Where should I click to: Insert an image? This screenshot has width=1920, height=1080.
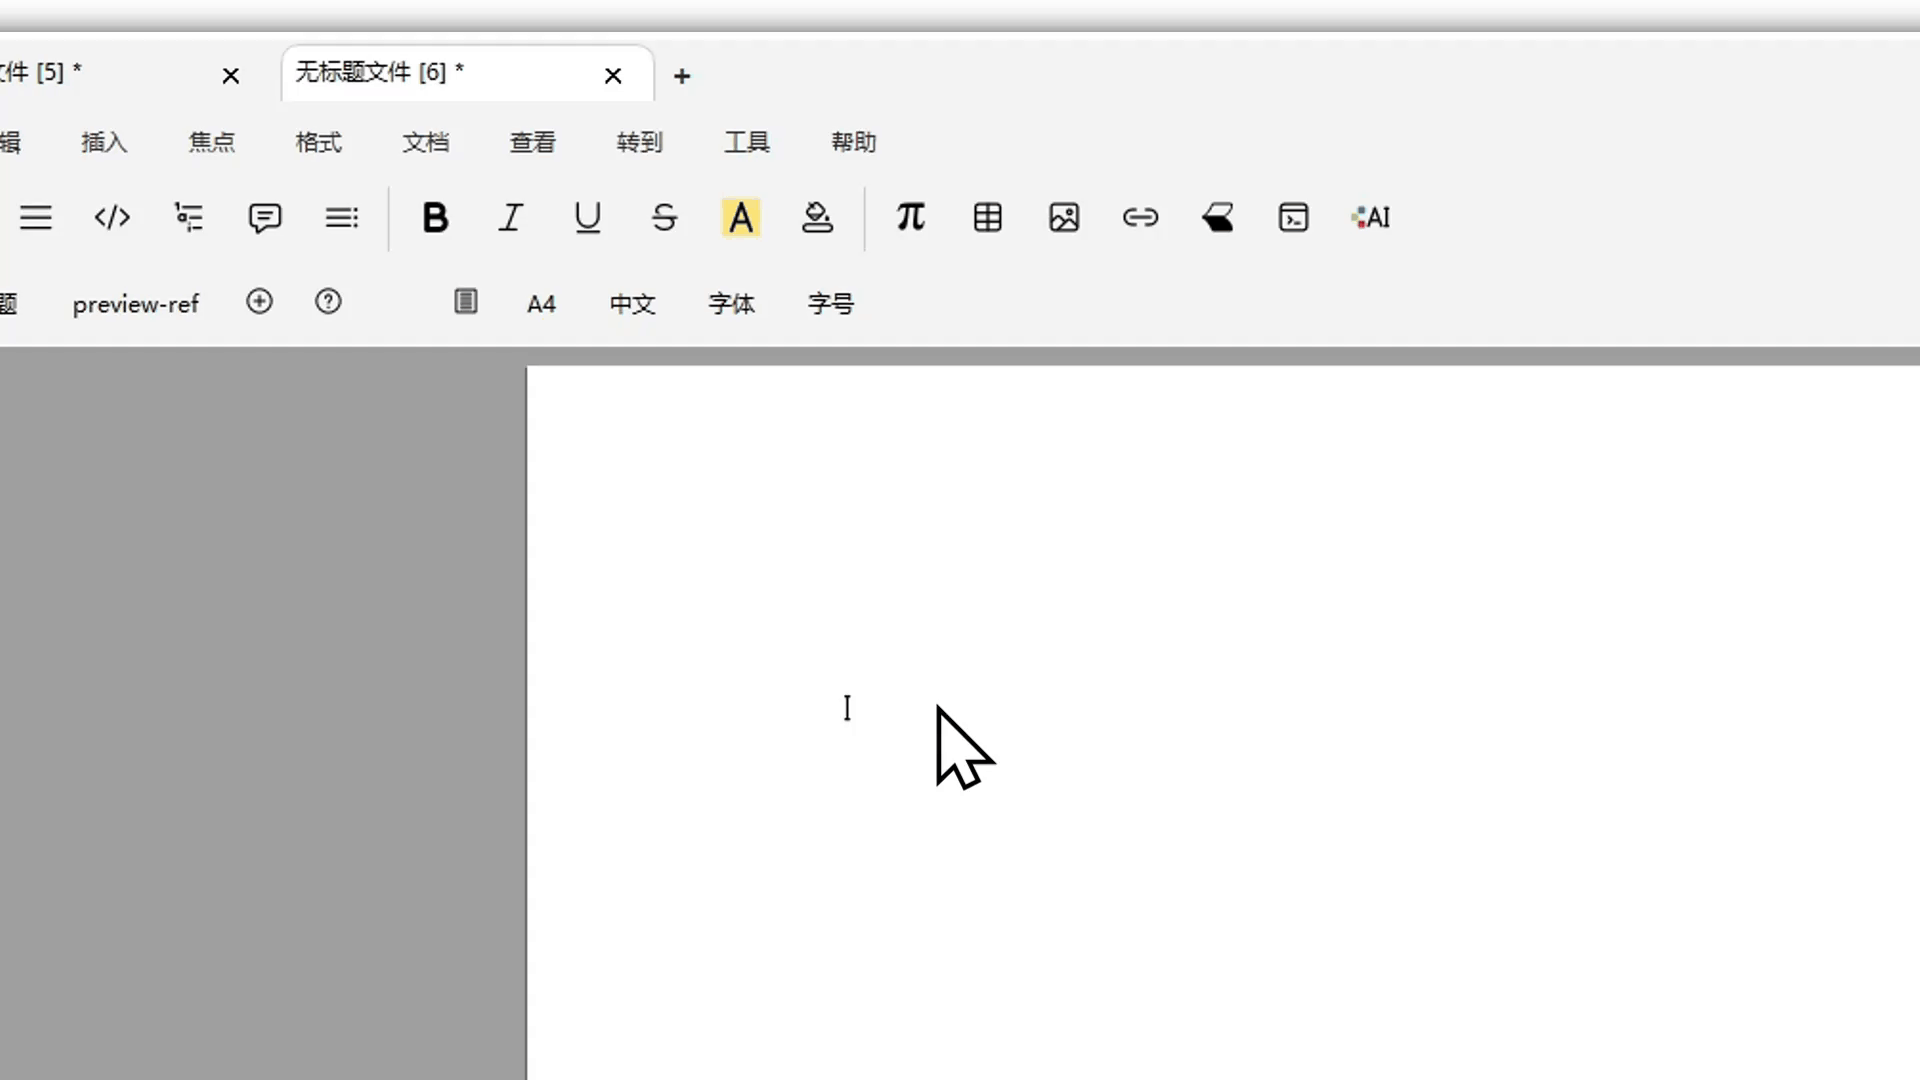pos(1064,217)
